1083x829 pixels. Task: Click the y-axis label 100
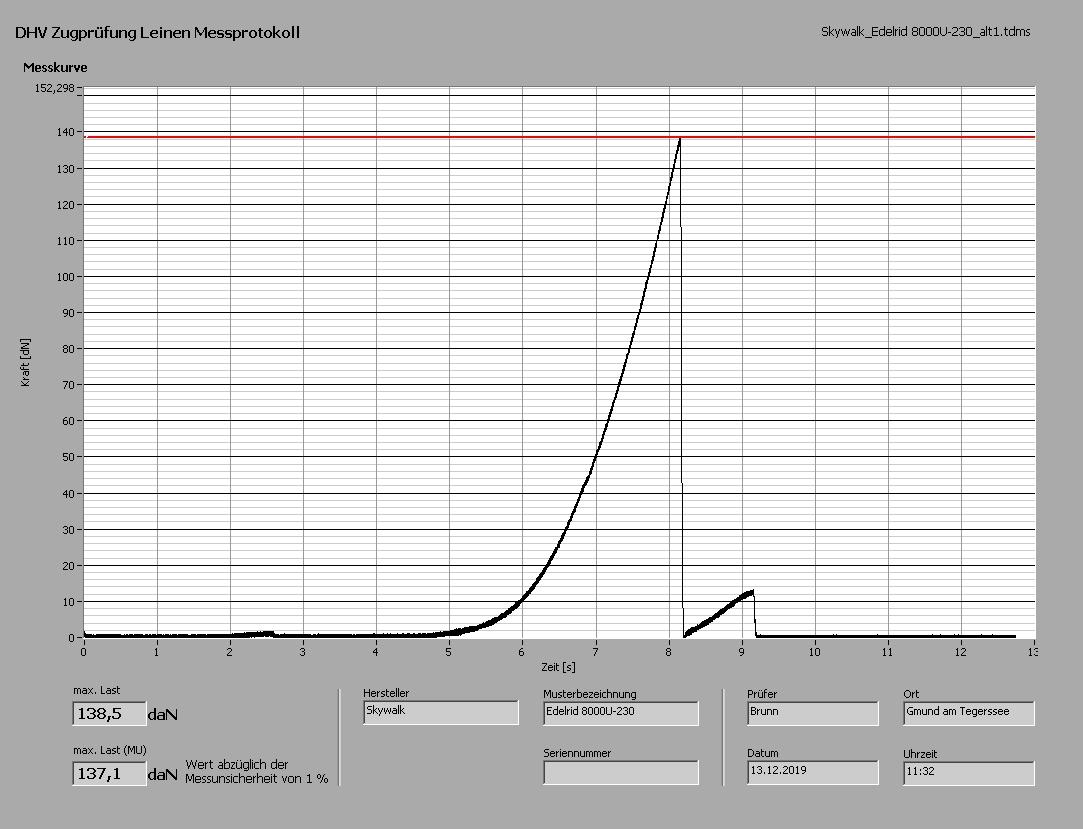65,277
